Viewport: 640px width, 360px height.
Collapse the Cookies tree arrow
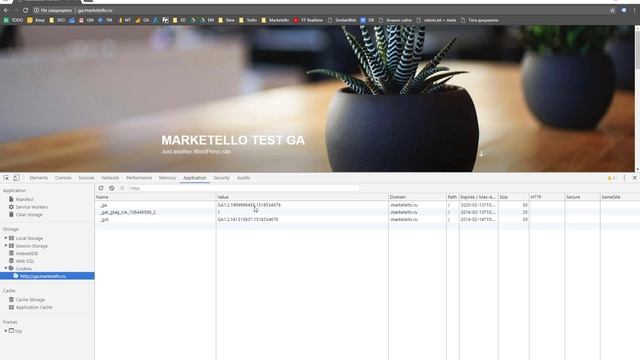(6, 268)
